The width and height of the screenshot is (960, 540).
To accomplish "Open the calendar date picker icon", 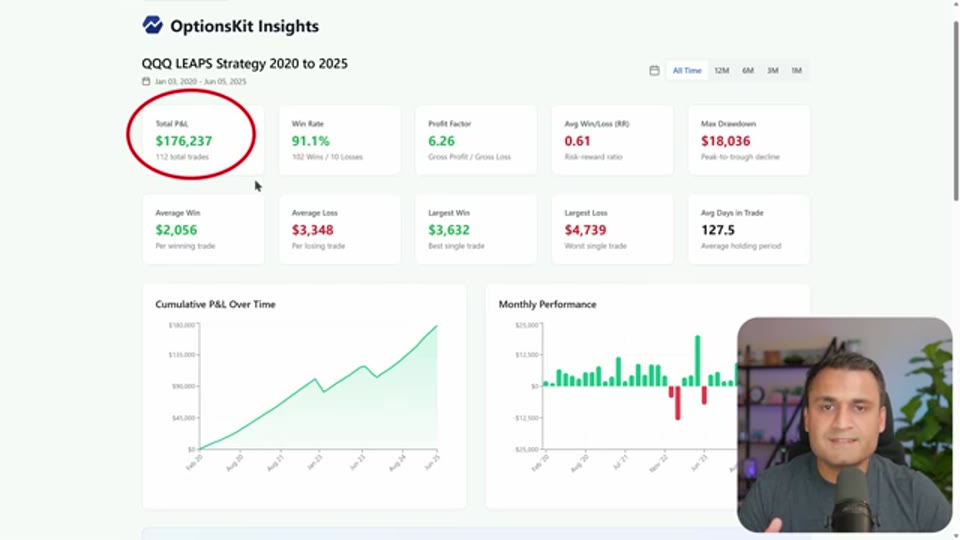I will point(654,70).
